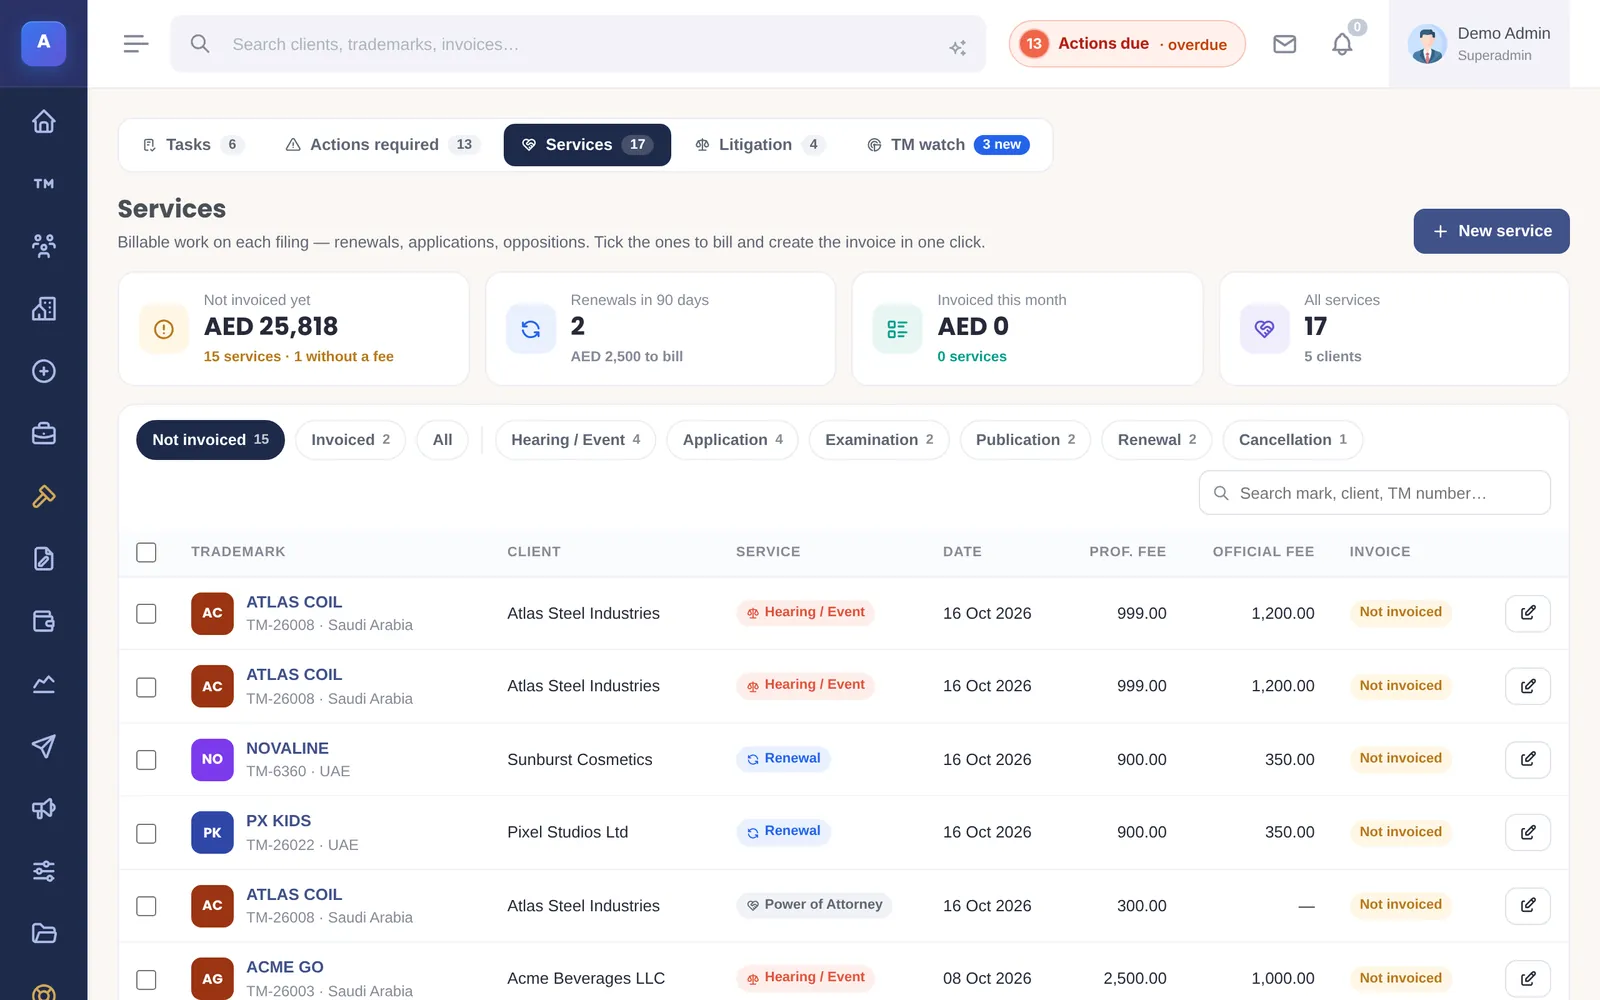
Task: Filter services by Cancellation
Action: 1292,440
